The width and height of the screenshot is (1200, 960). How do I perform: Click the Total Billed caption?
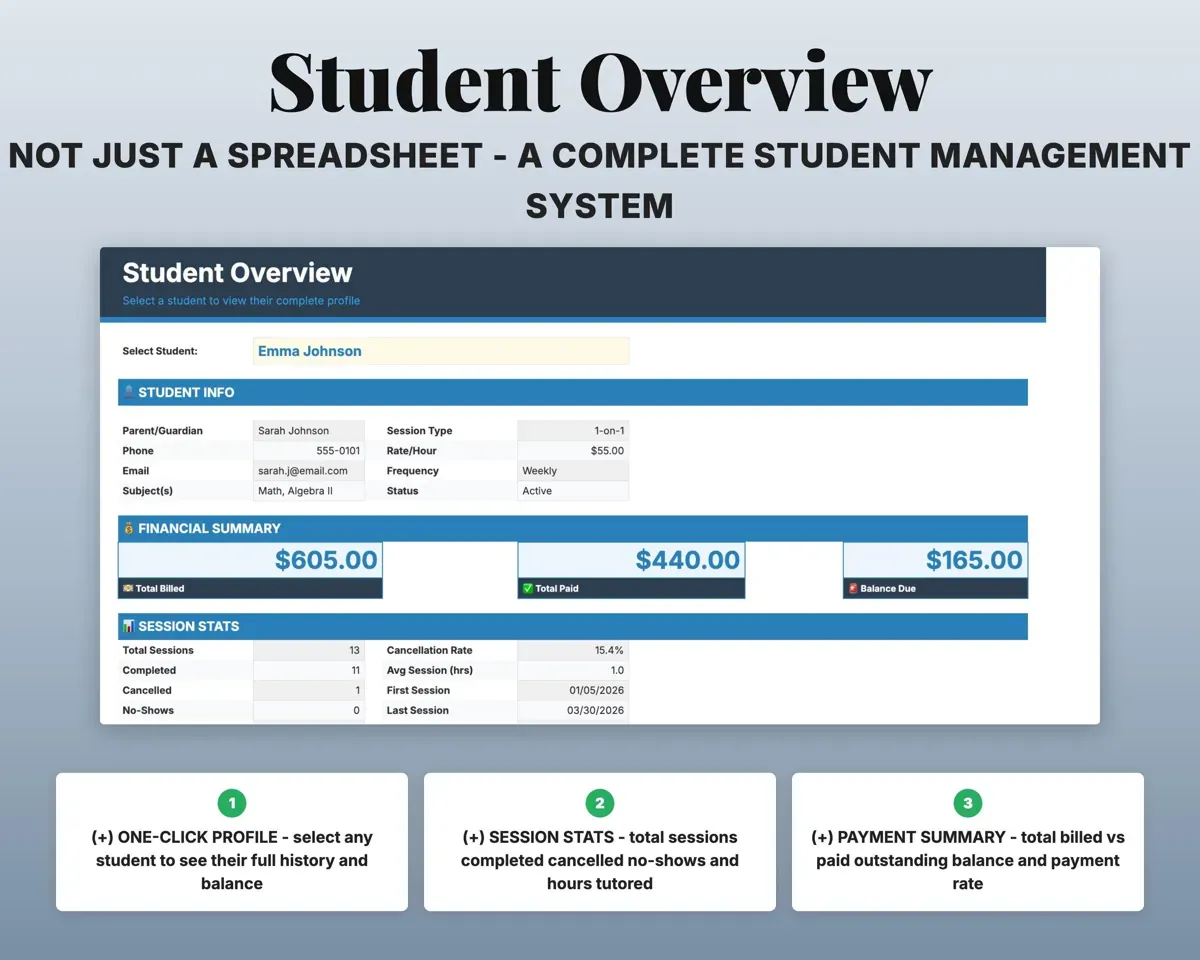pyautogui.click(x=160, y=588)
